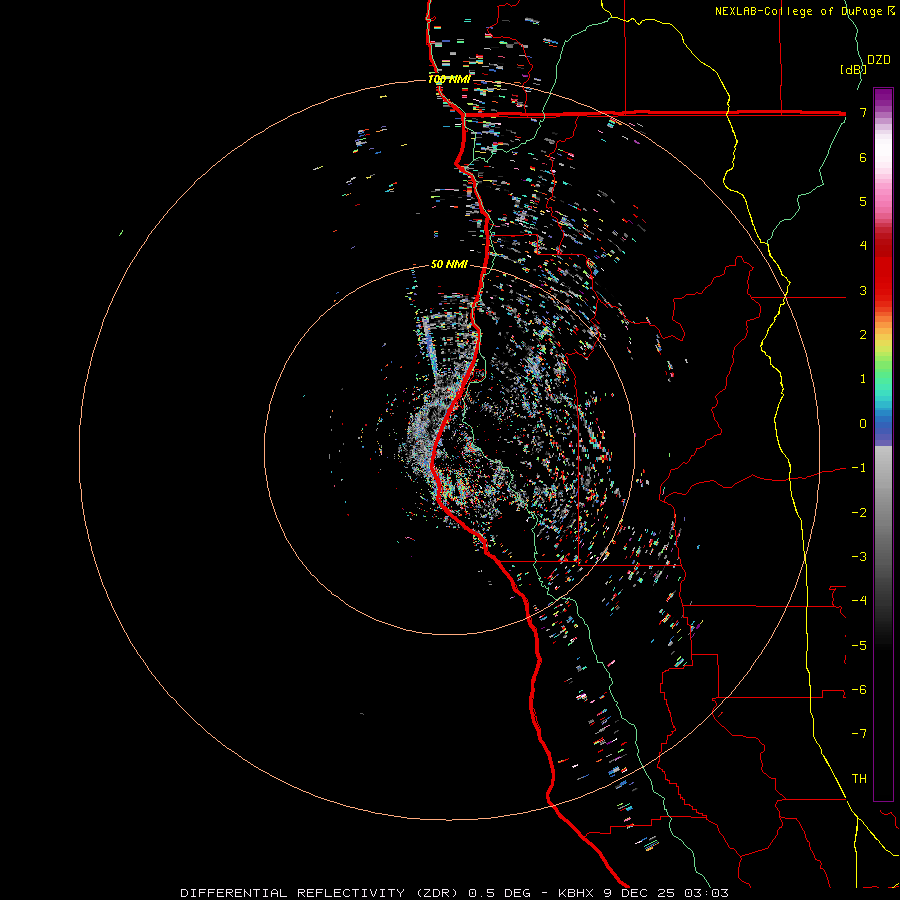Click the 6 value on the color scale

(863, 157)
